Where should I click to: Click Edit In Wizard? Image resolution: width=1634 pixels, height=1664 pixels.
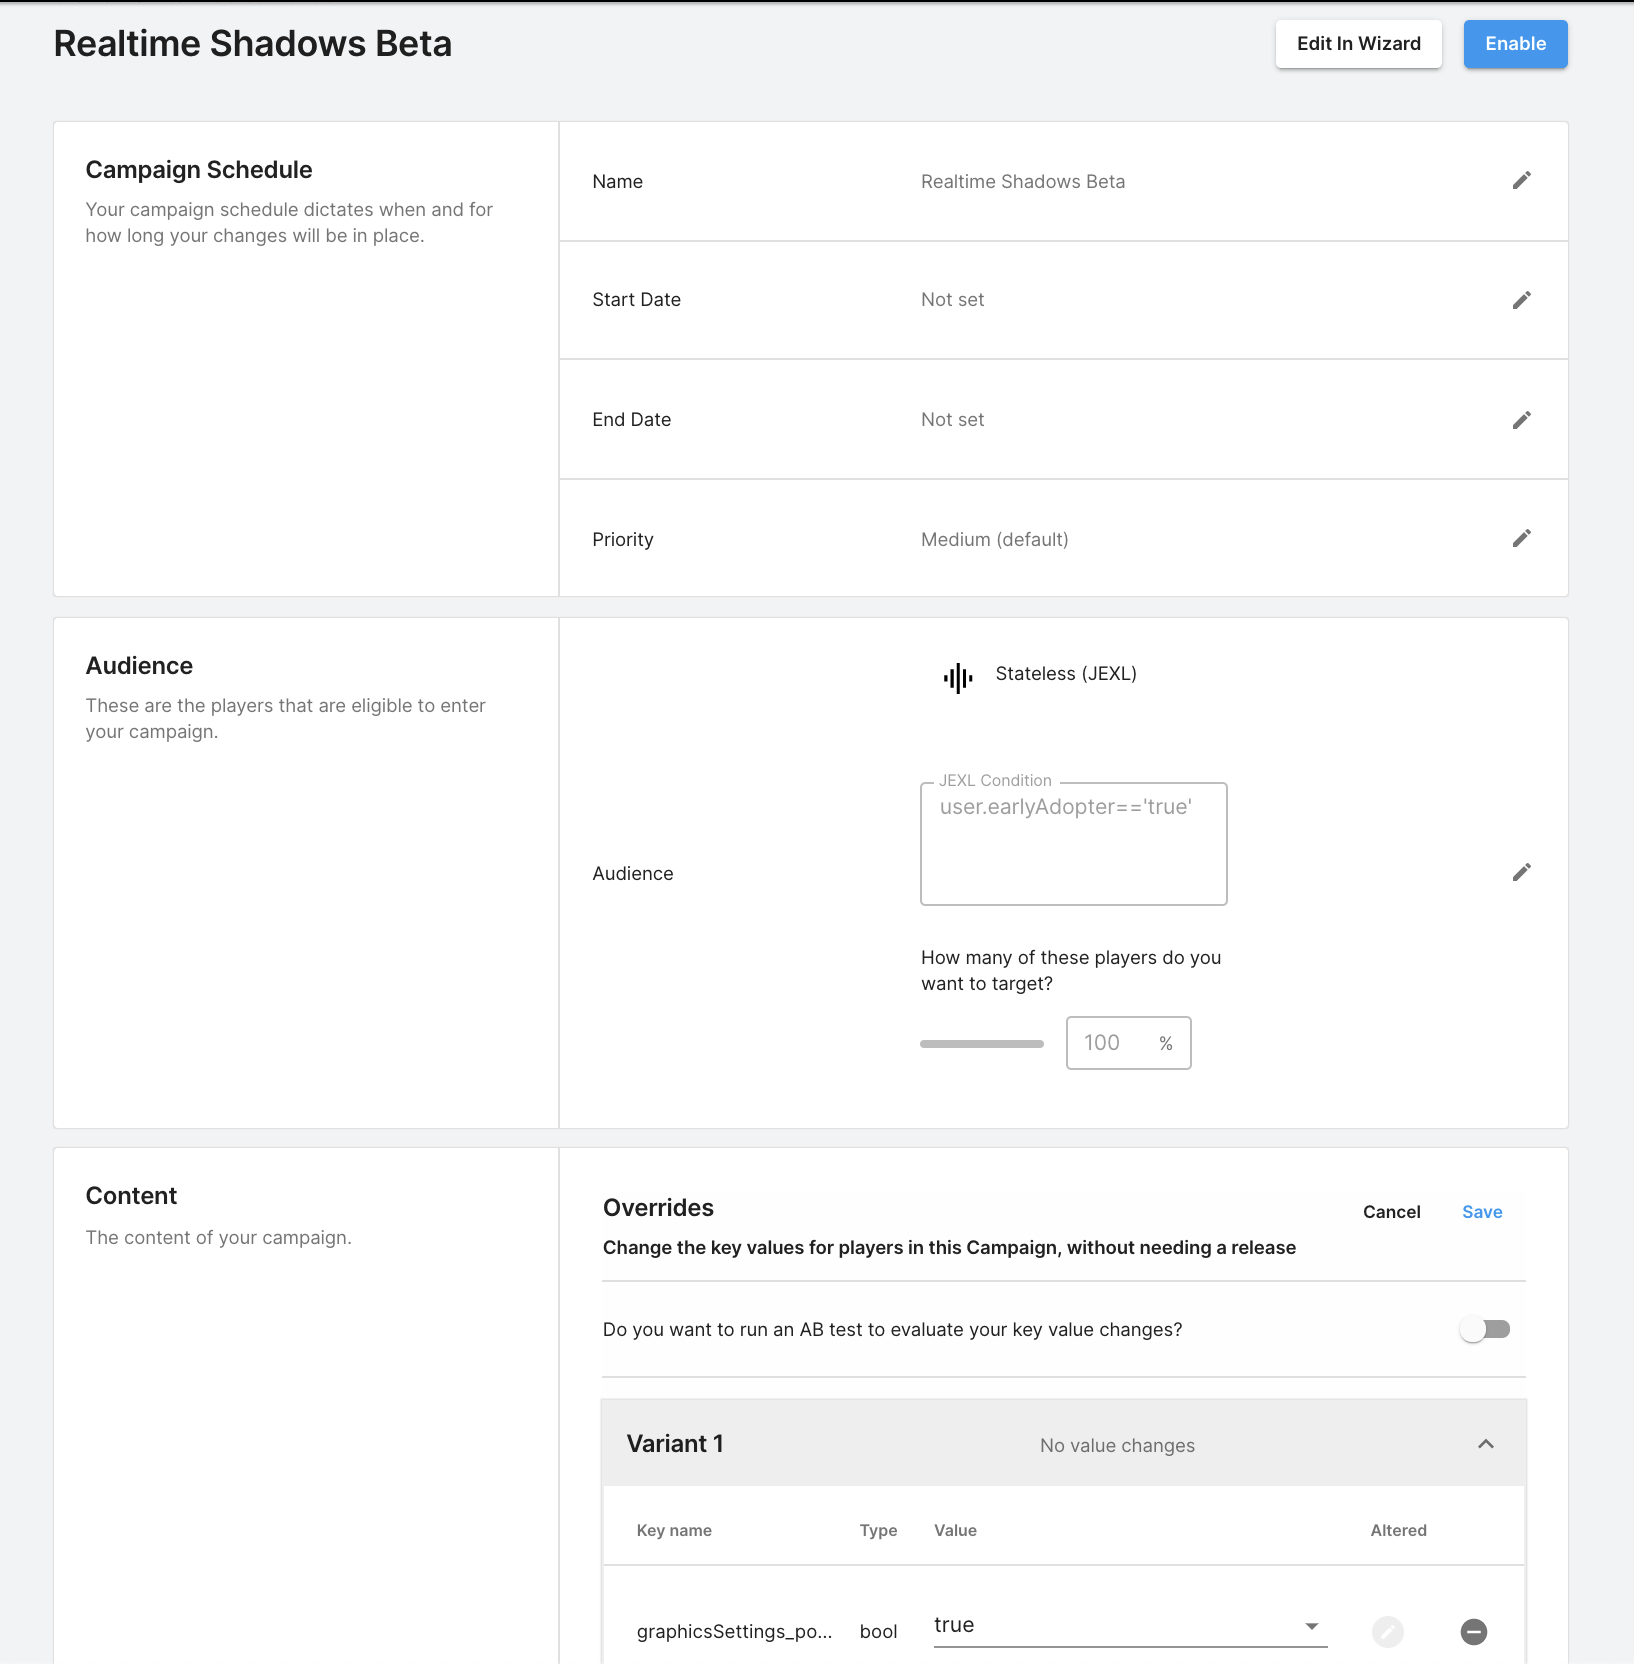click(1358, 43)
